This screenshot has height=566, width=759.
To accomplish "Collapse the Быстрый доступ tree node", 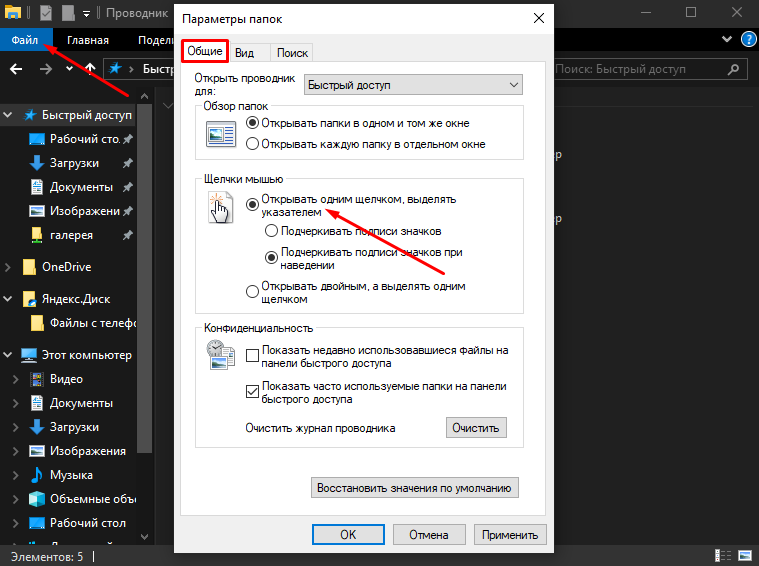I will click(x=8, y=115).
